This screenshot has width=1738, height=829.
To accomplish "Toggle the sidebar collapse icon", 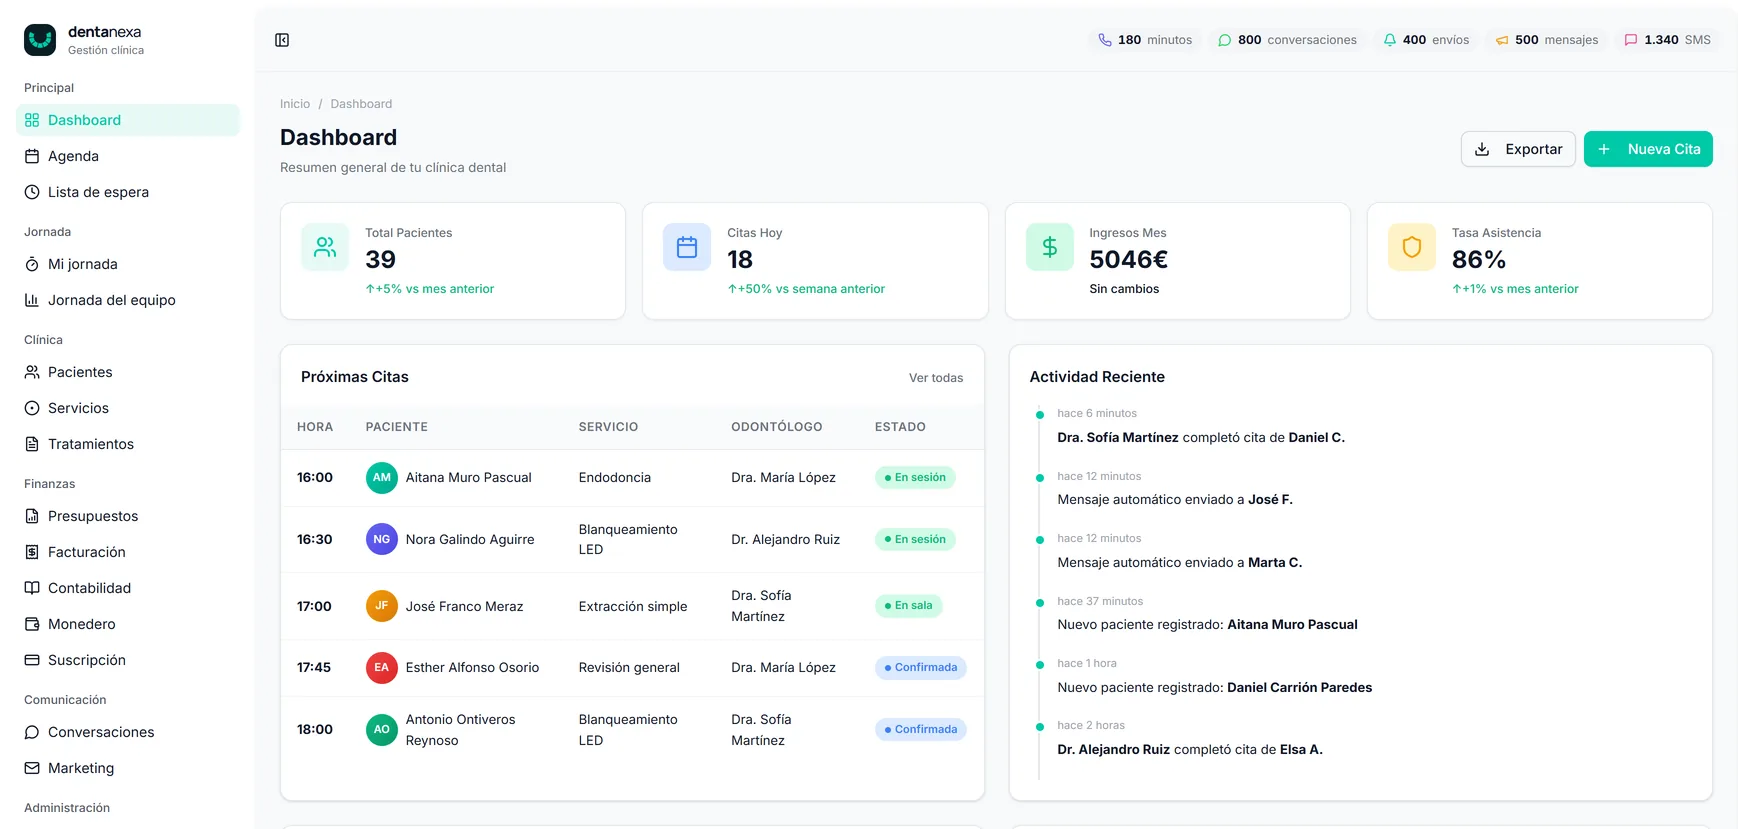I will point(282,40).
